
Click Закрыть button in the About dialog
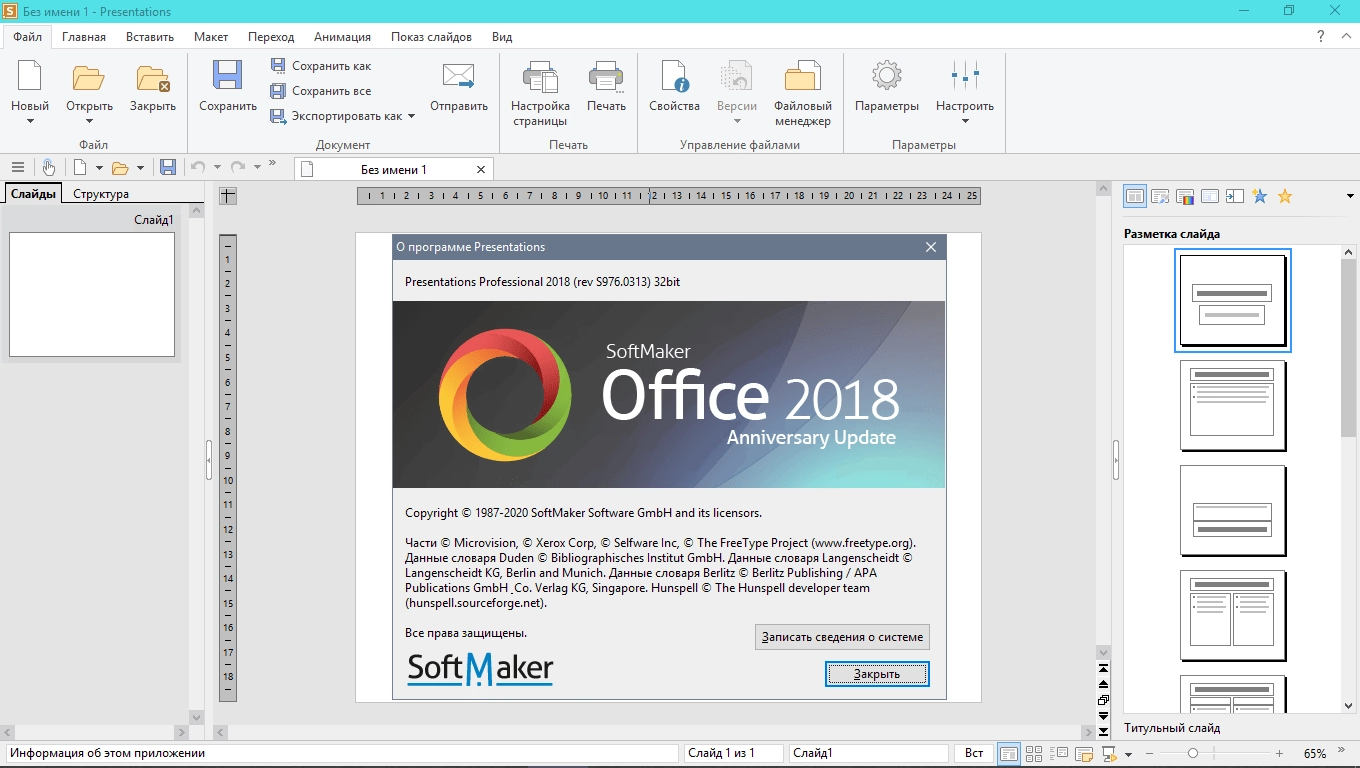[877, 674]
